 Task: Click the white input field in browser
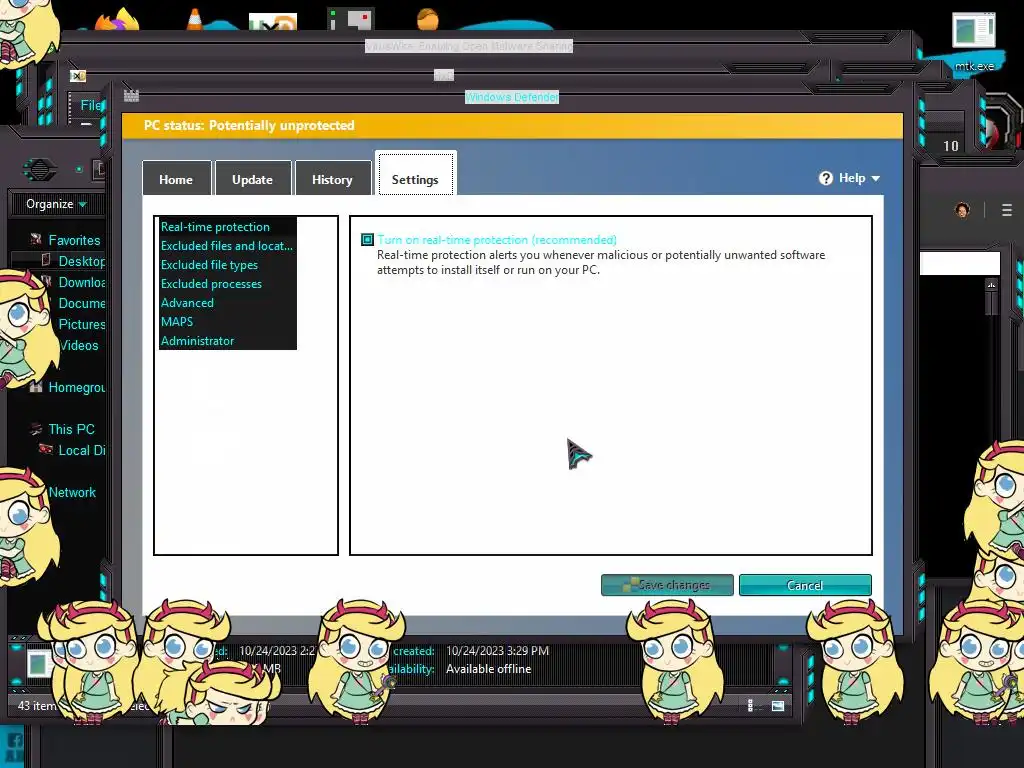coord(959,264)
